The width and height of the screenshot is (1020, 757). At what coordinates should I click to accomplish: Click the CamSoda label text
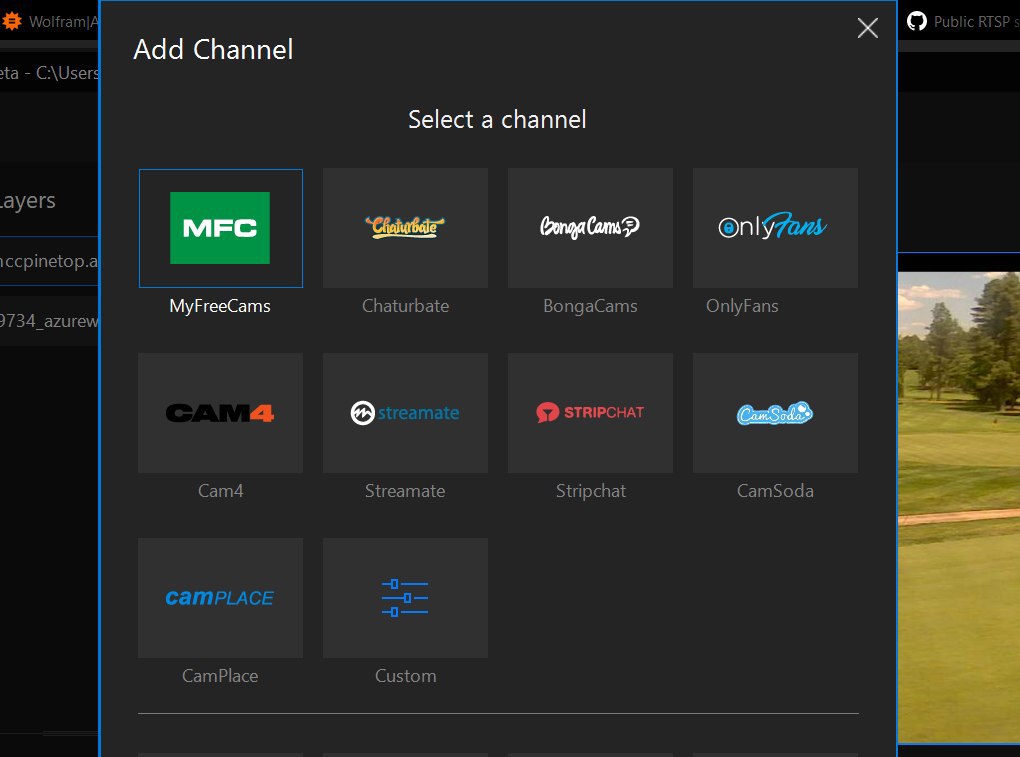coord(775,491)
